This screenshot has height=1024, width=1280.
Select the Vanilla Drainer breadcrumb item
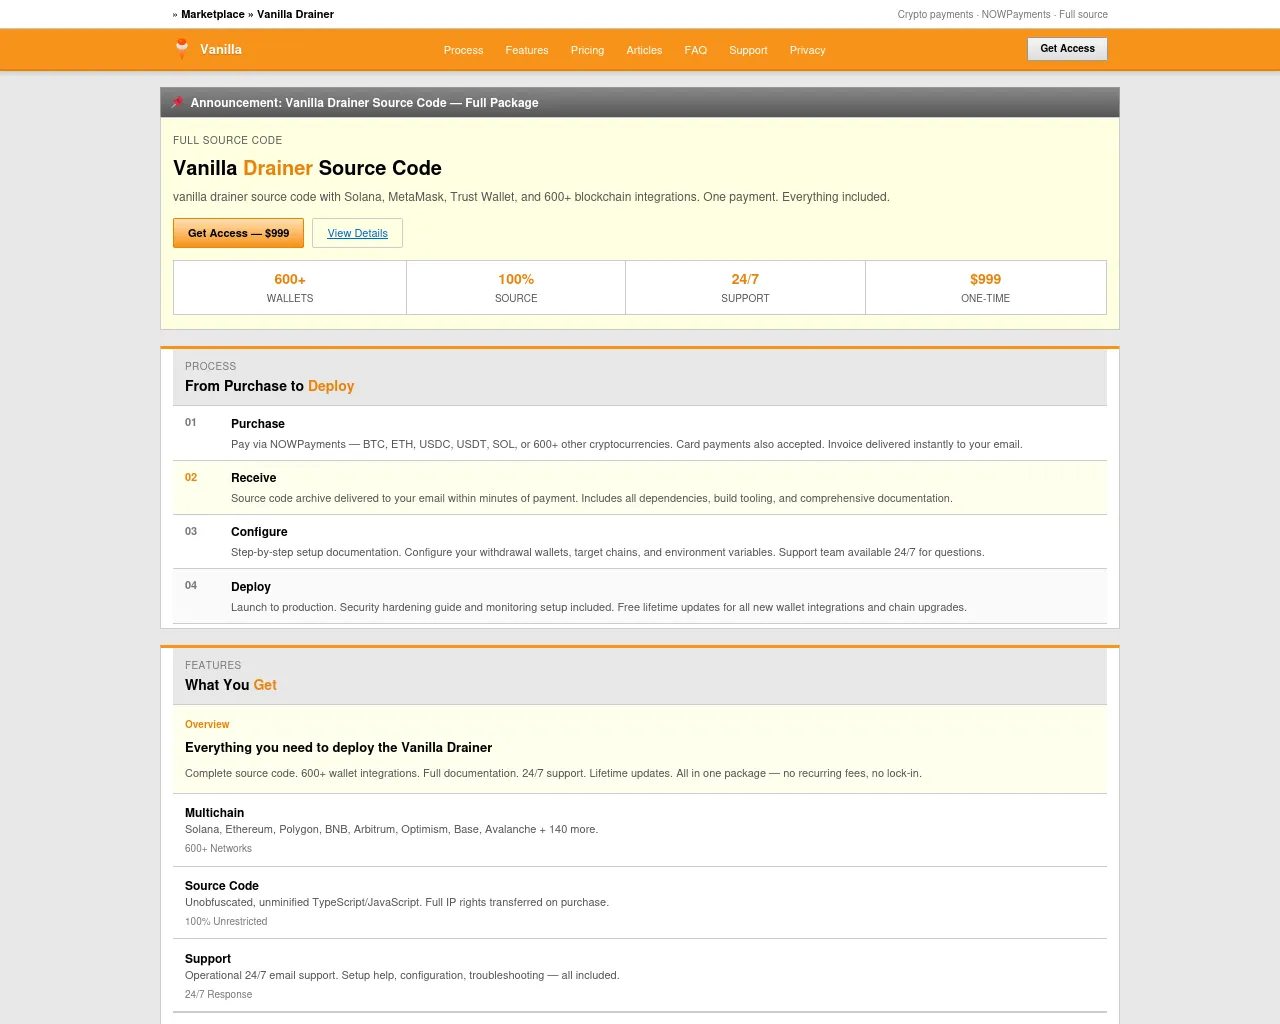[x=295, y=14]
